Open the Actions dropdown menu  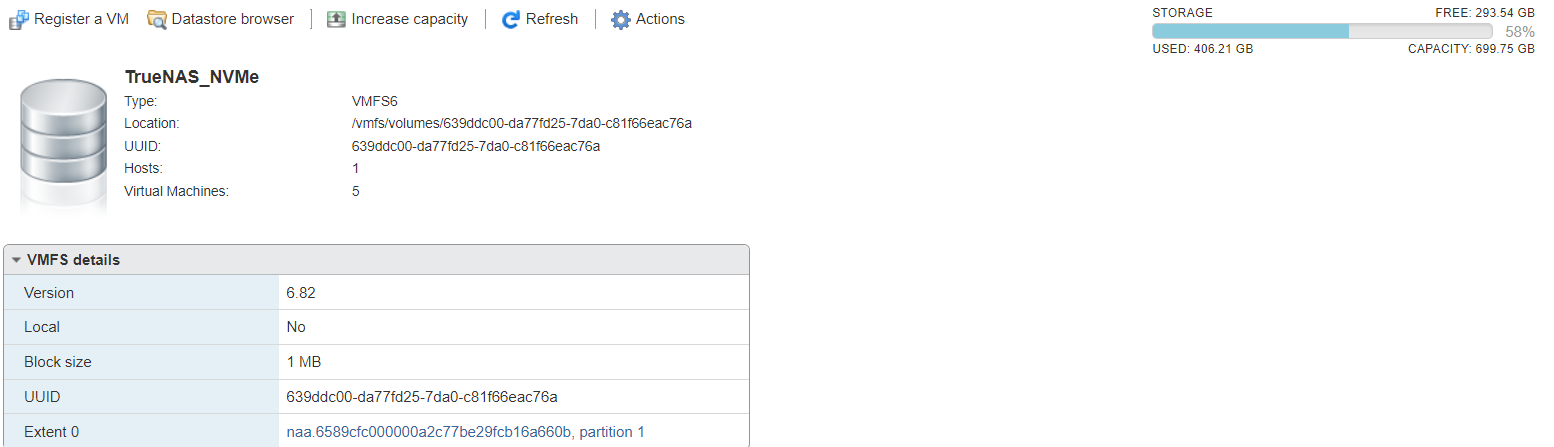click(x=659, y=19)
